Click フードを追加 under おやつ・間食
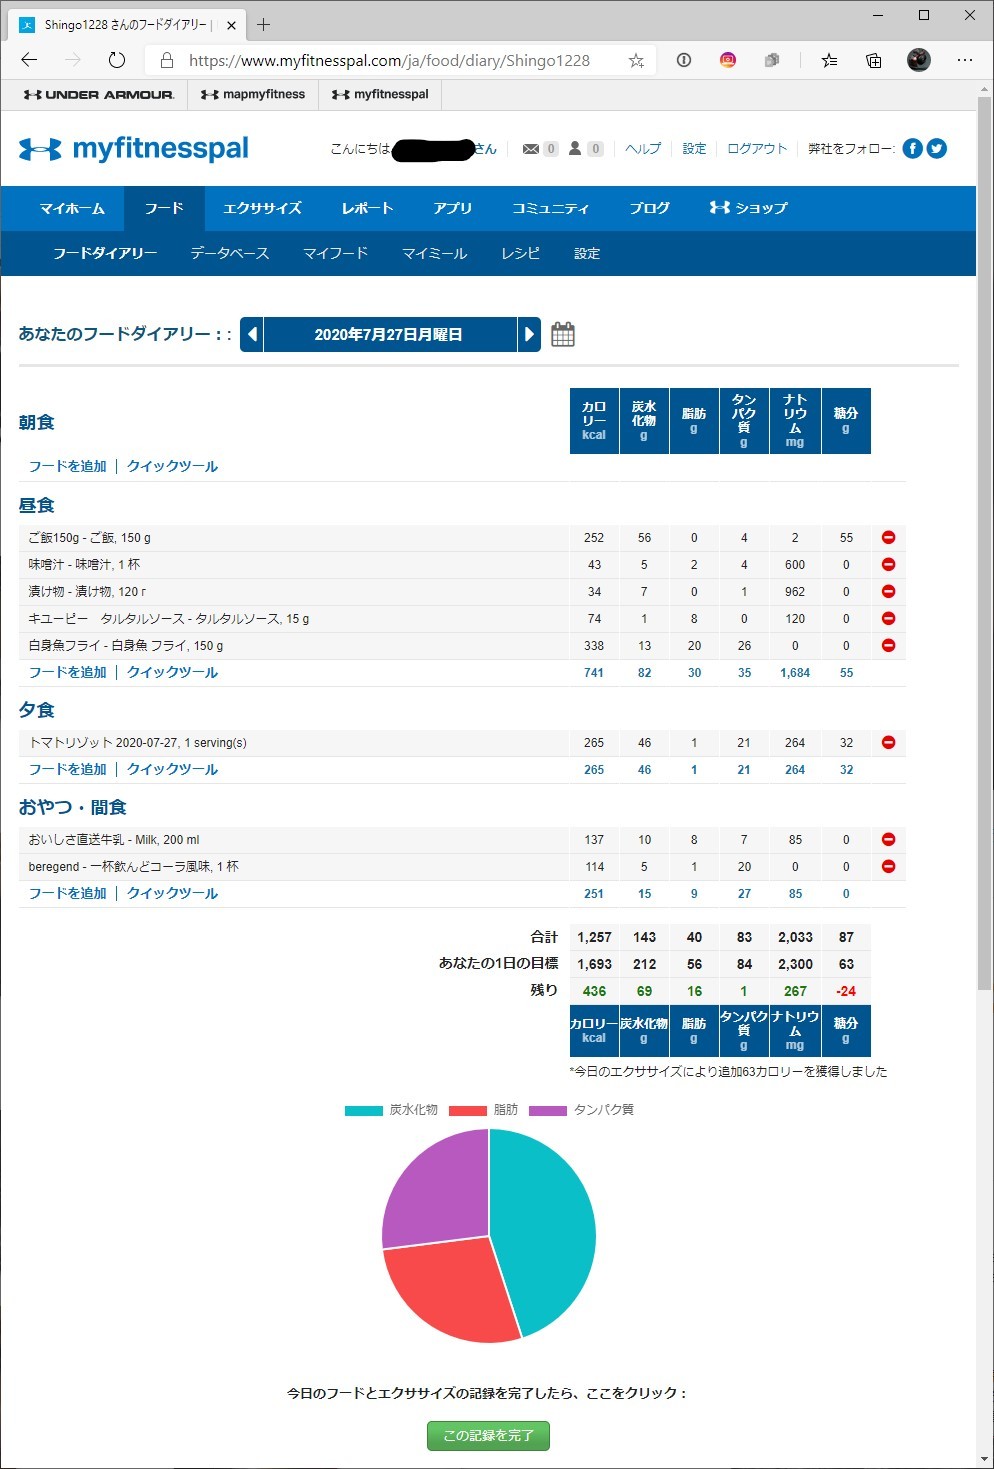Screen dimensions: 994x1469 (x=67, y=893)
